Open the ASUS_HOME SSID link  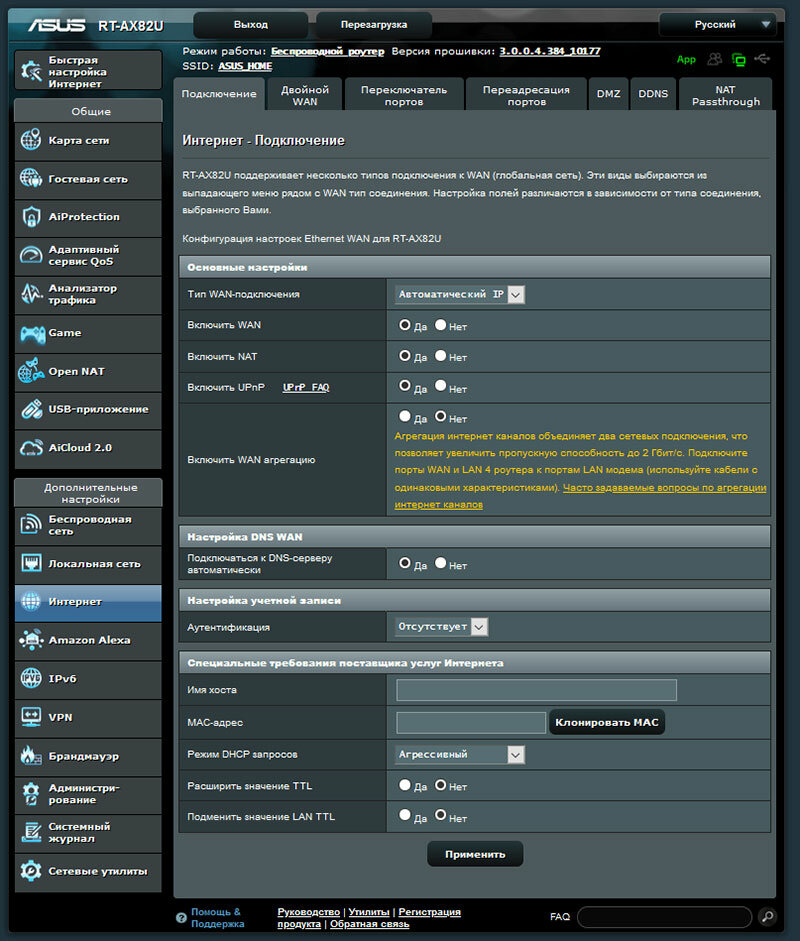coord(245,66)
